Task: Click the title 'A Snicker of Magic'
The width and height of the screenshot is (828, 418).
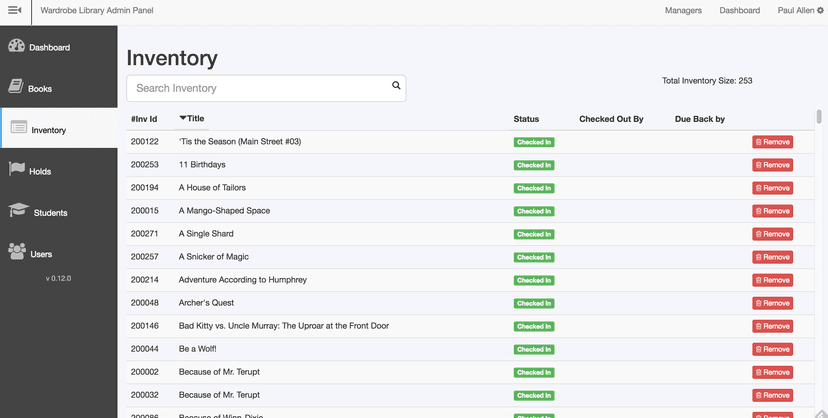Action: point(214,256)
